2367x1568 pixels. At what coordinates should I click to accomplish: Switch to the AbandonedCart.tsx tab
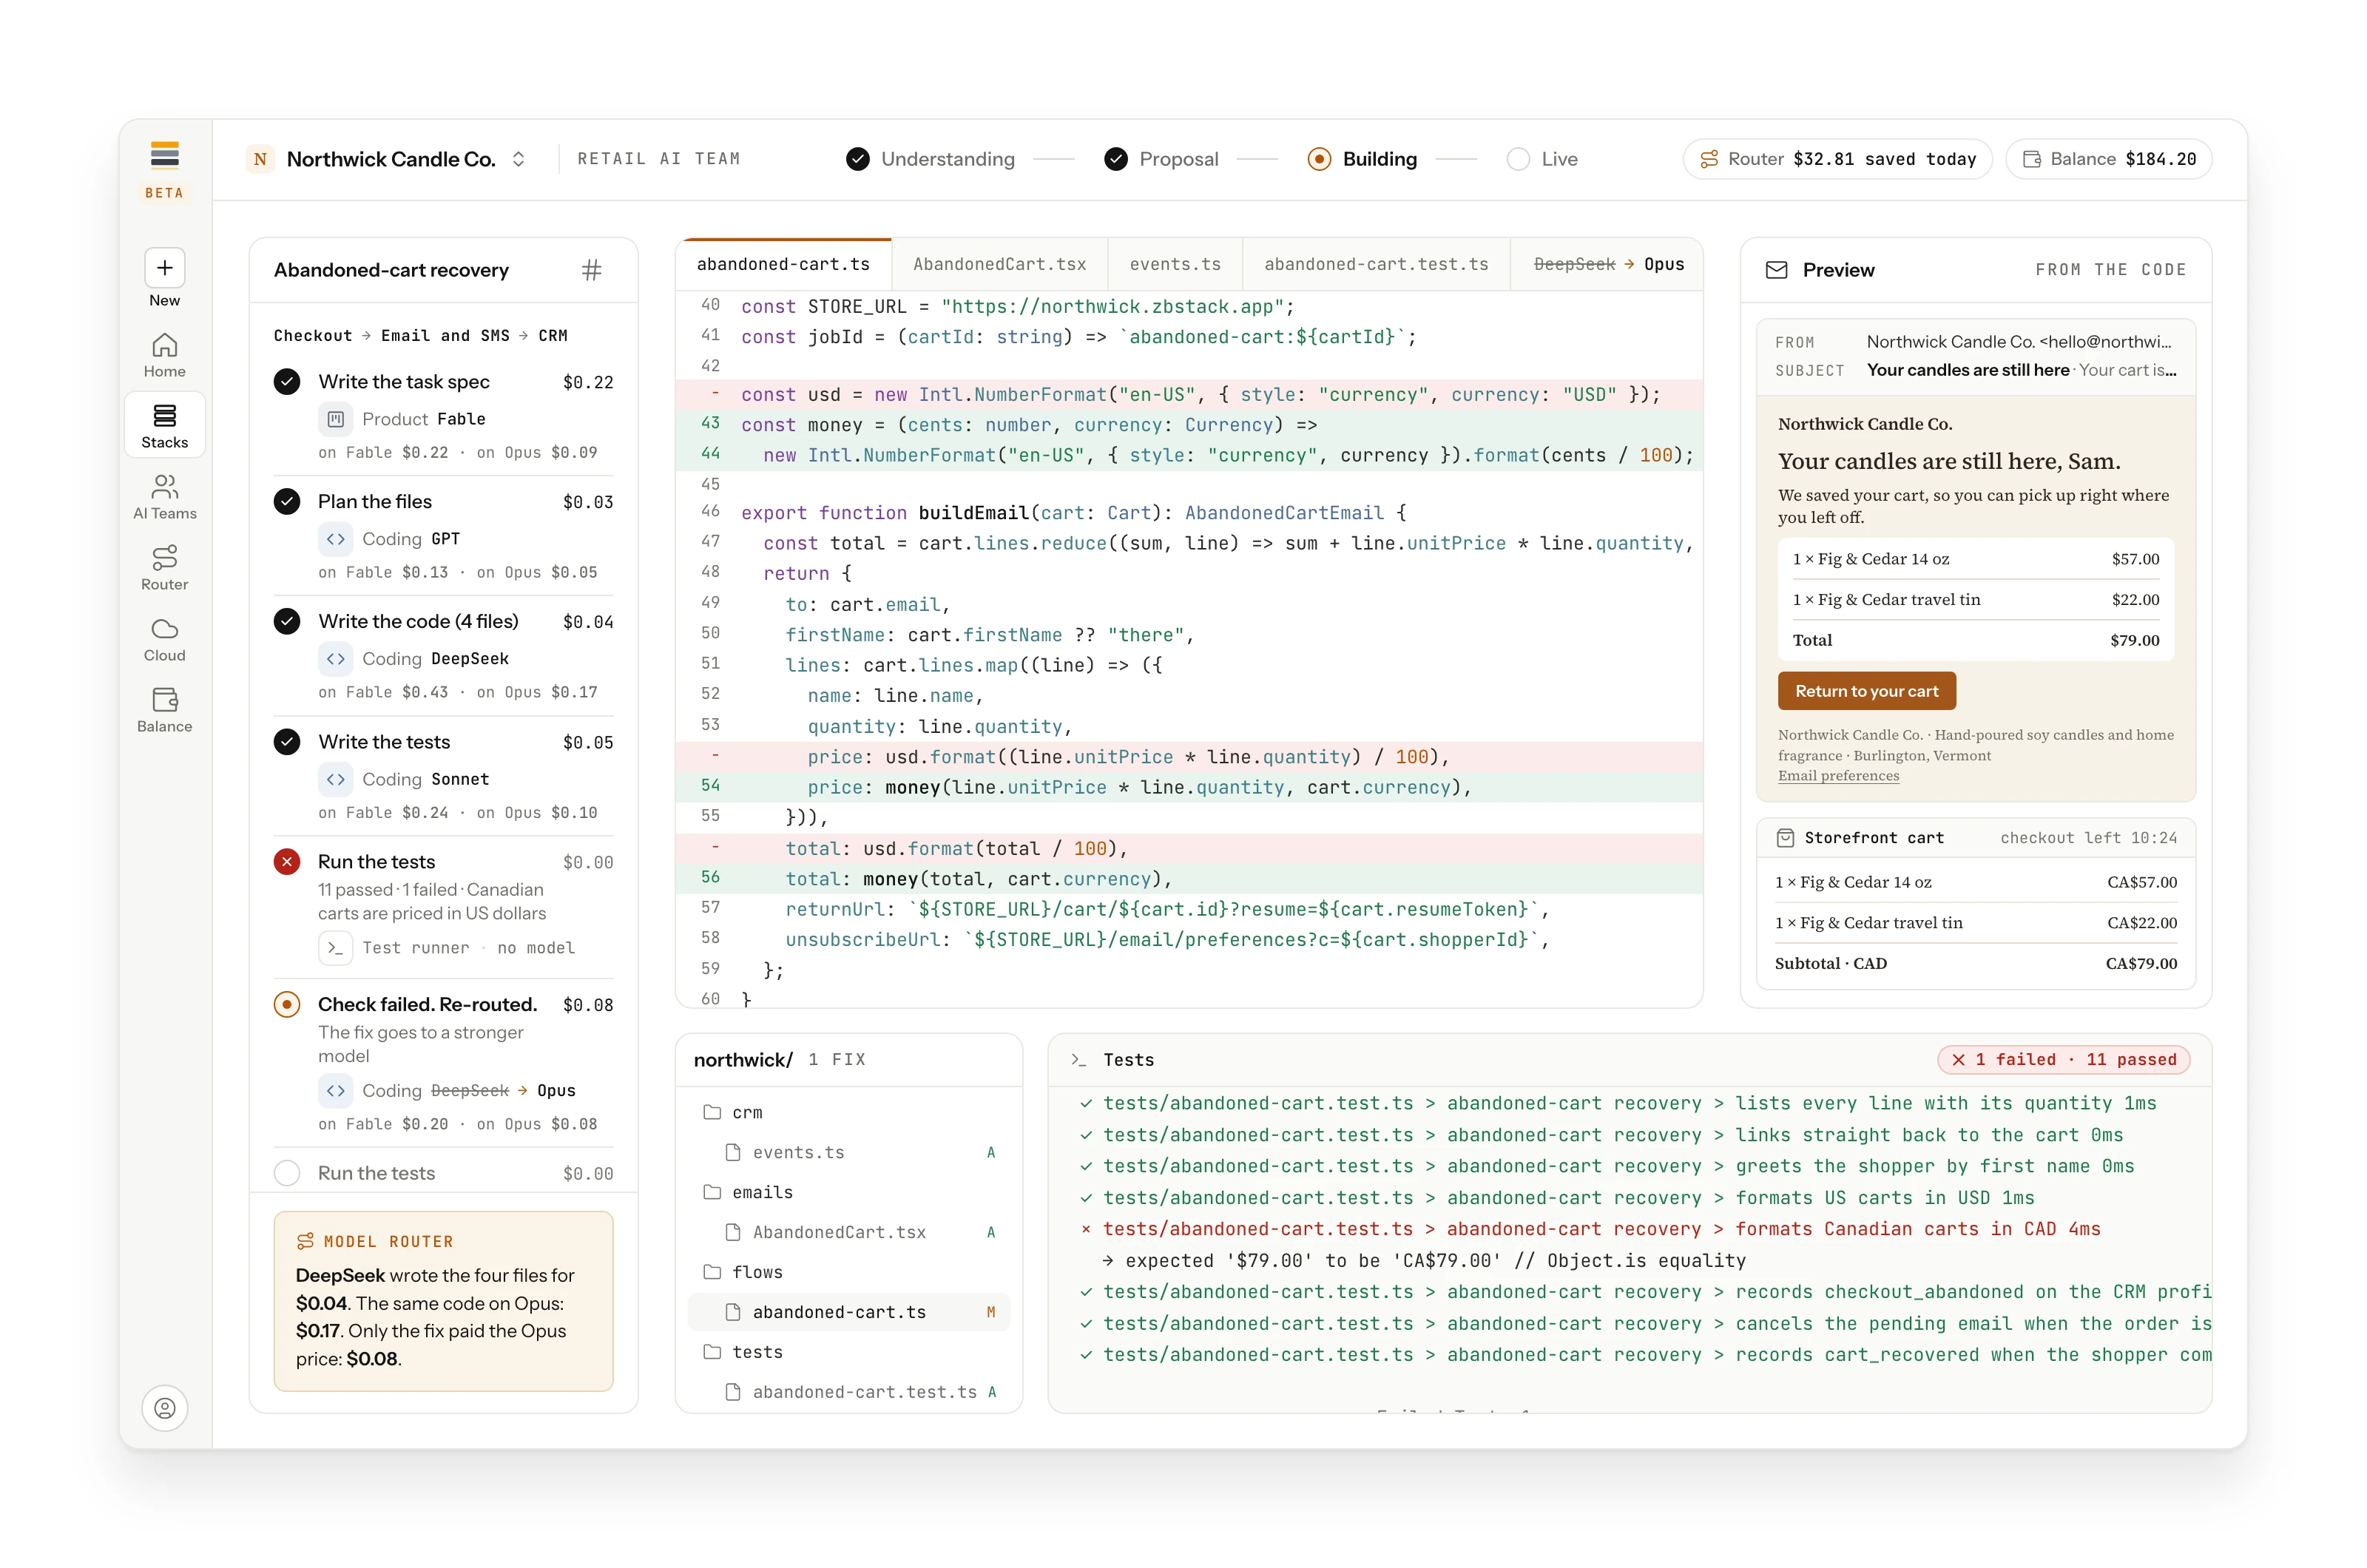coord(999,264)
